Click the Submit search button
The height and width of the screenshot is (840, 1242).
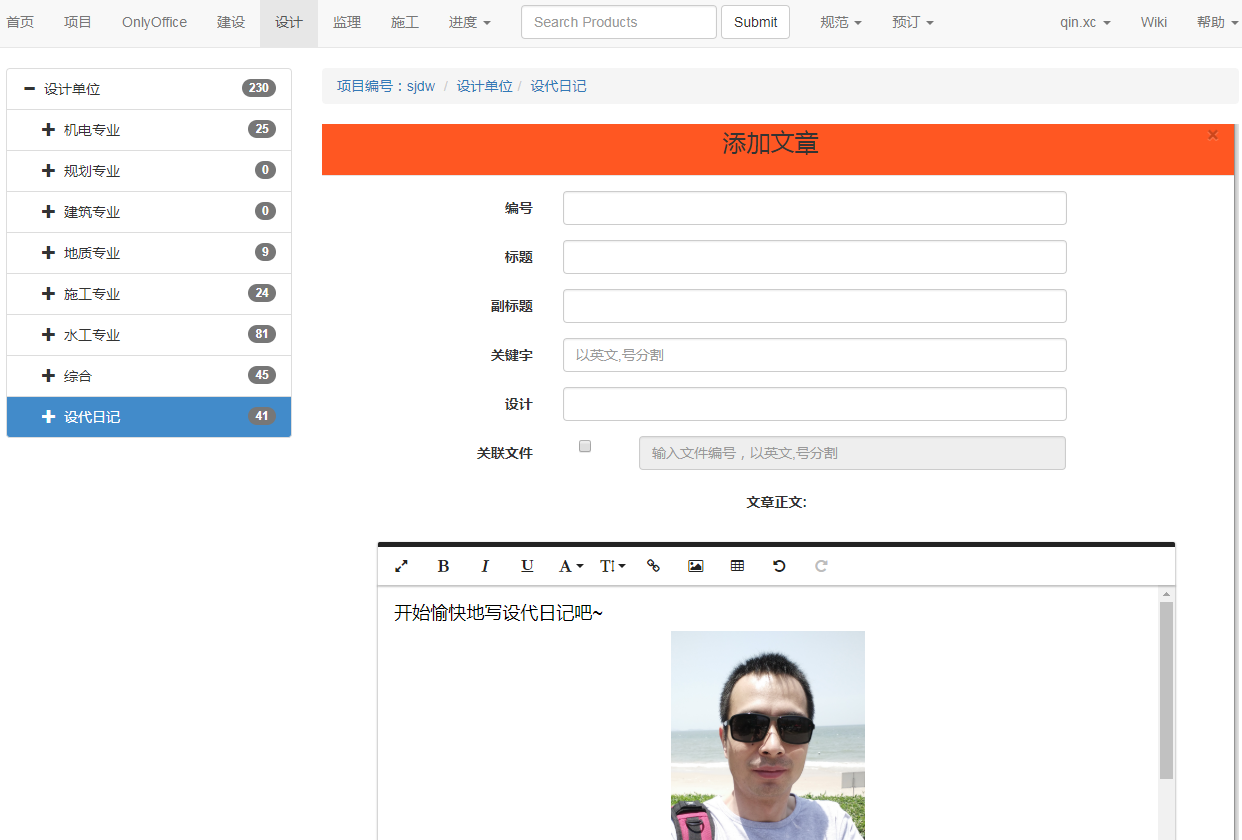coord(755,22)
